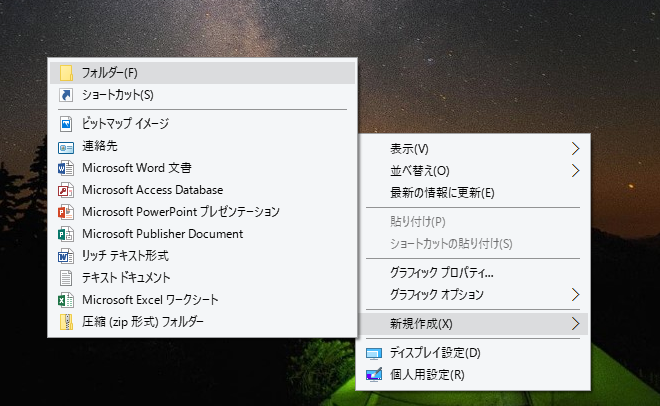660x406 pixels.
Task: Click the Access database icon
Action: (x=66, y=190)
